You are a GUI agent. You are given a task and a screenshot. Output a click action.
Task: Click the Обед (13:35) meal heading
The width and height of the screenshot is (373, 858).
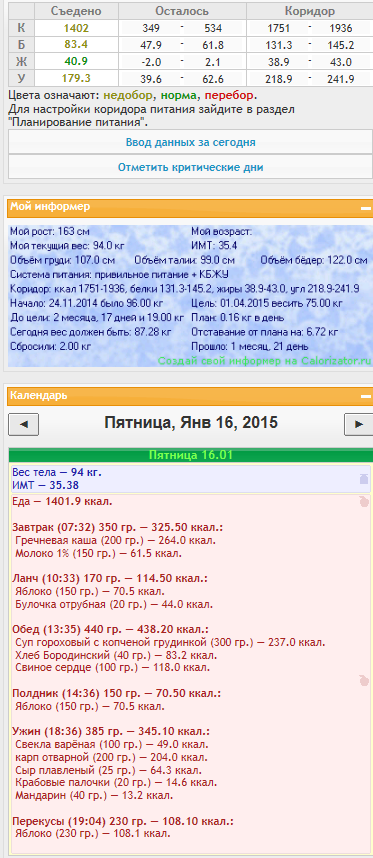110,630
